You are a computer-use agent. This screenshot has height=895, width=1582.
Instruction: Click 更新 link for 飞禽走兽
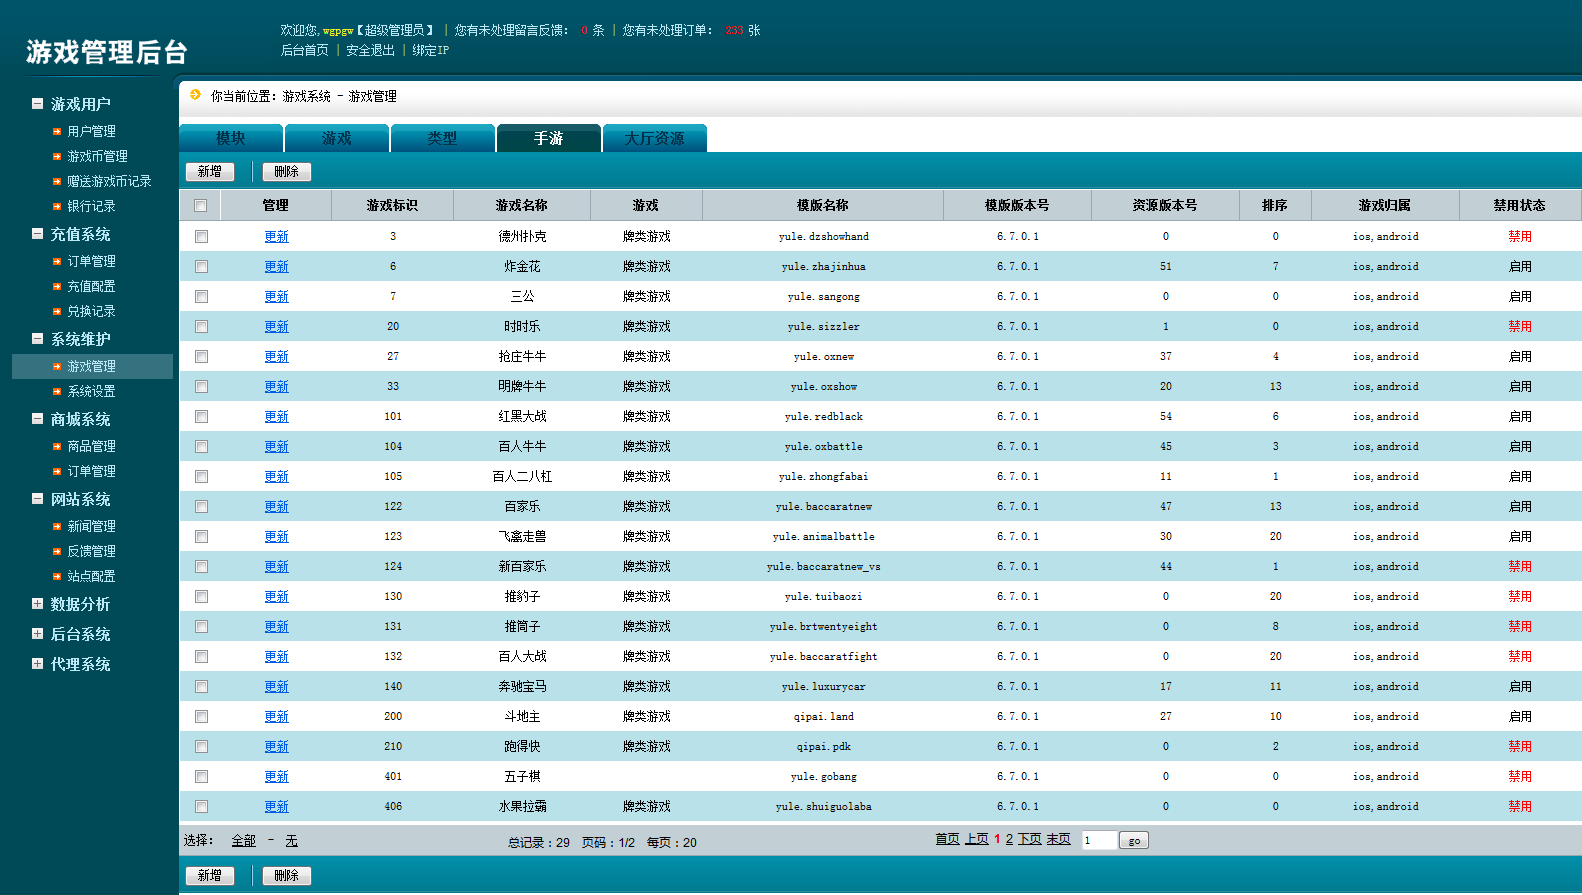[277, 537]
